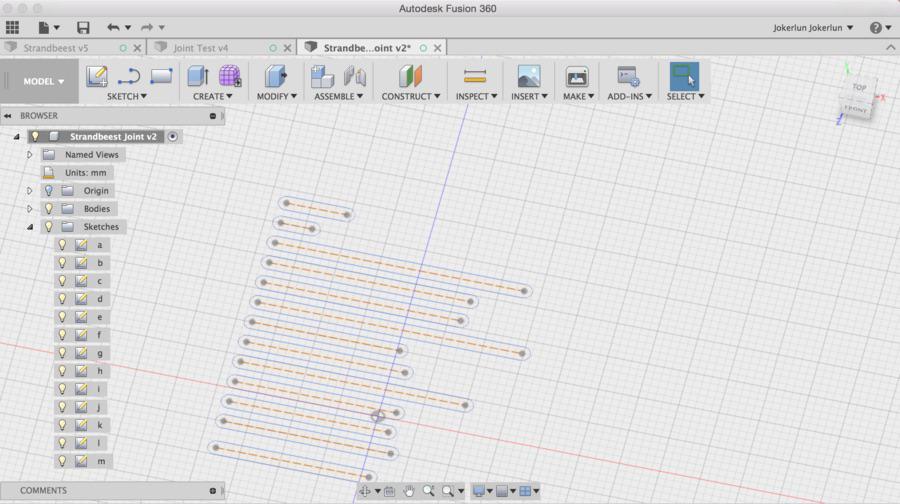Open the ADD-INS menu
This screenshot has height=504, width=900.
click(x=630, y=96)
